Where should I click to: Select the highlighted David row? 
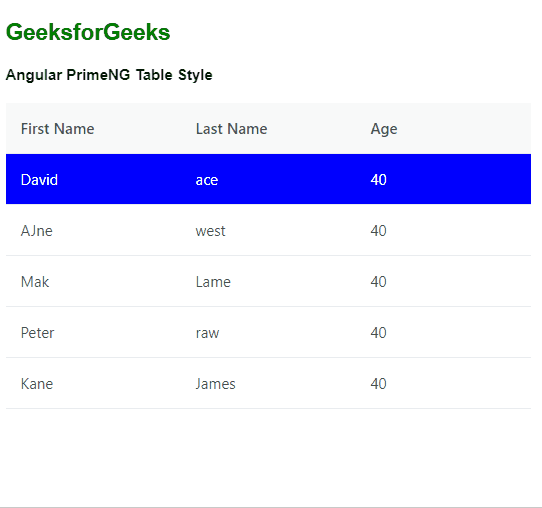(269, 179)
